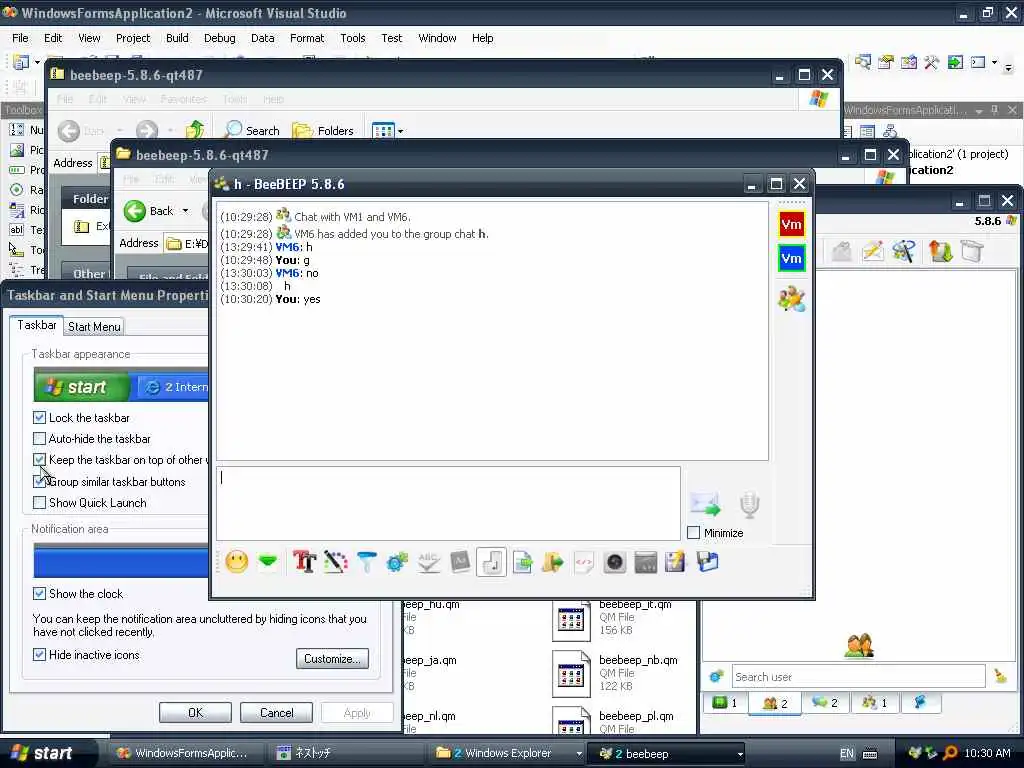
Task: Enable Show Quick Launch checkbox
Action: pyautogui.click(x=39, y=502)
